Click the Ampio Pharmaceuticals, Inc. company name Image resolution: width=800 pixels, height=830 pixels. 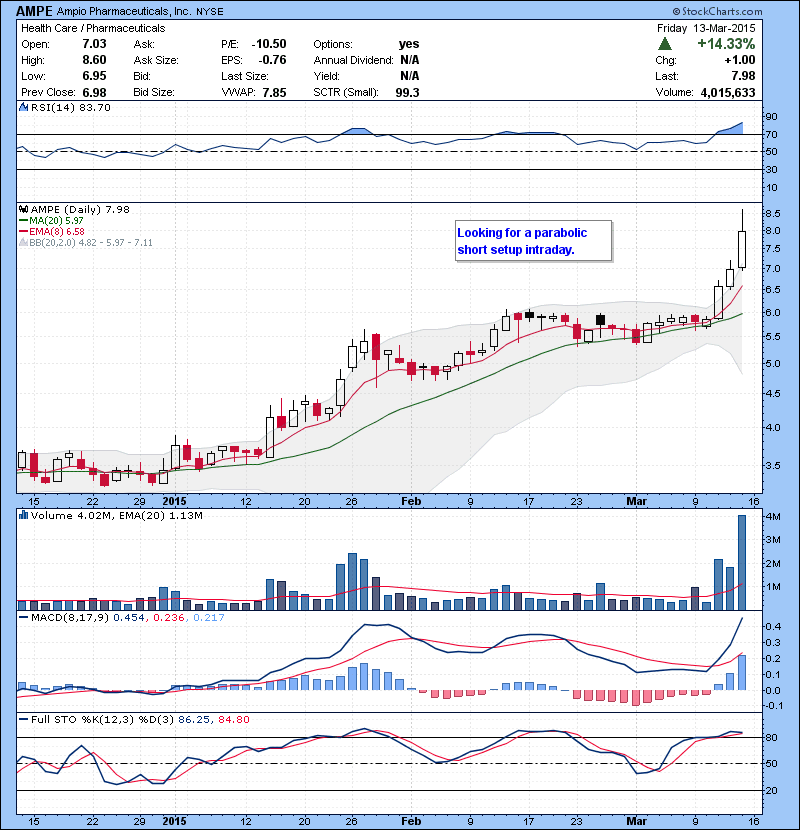(124, 11)
